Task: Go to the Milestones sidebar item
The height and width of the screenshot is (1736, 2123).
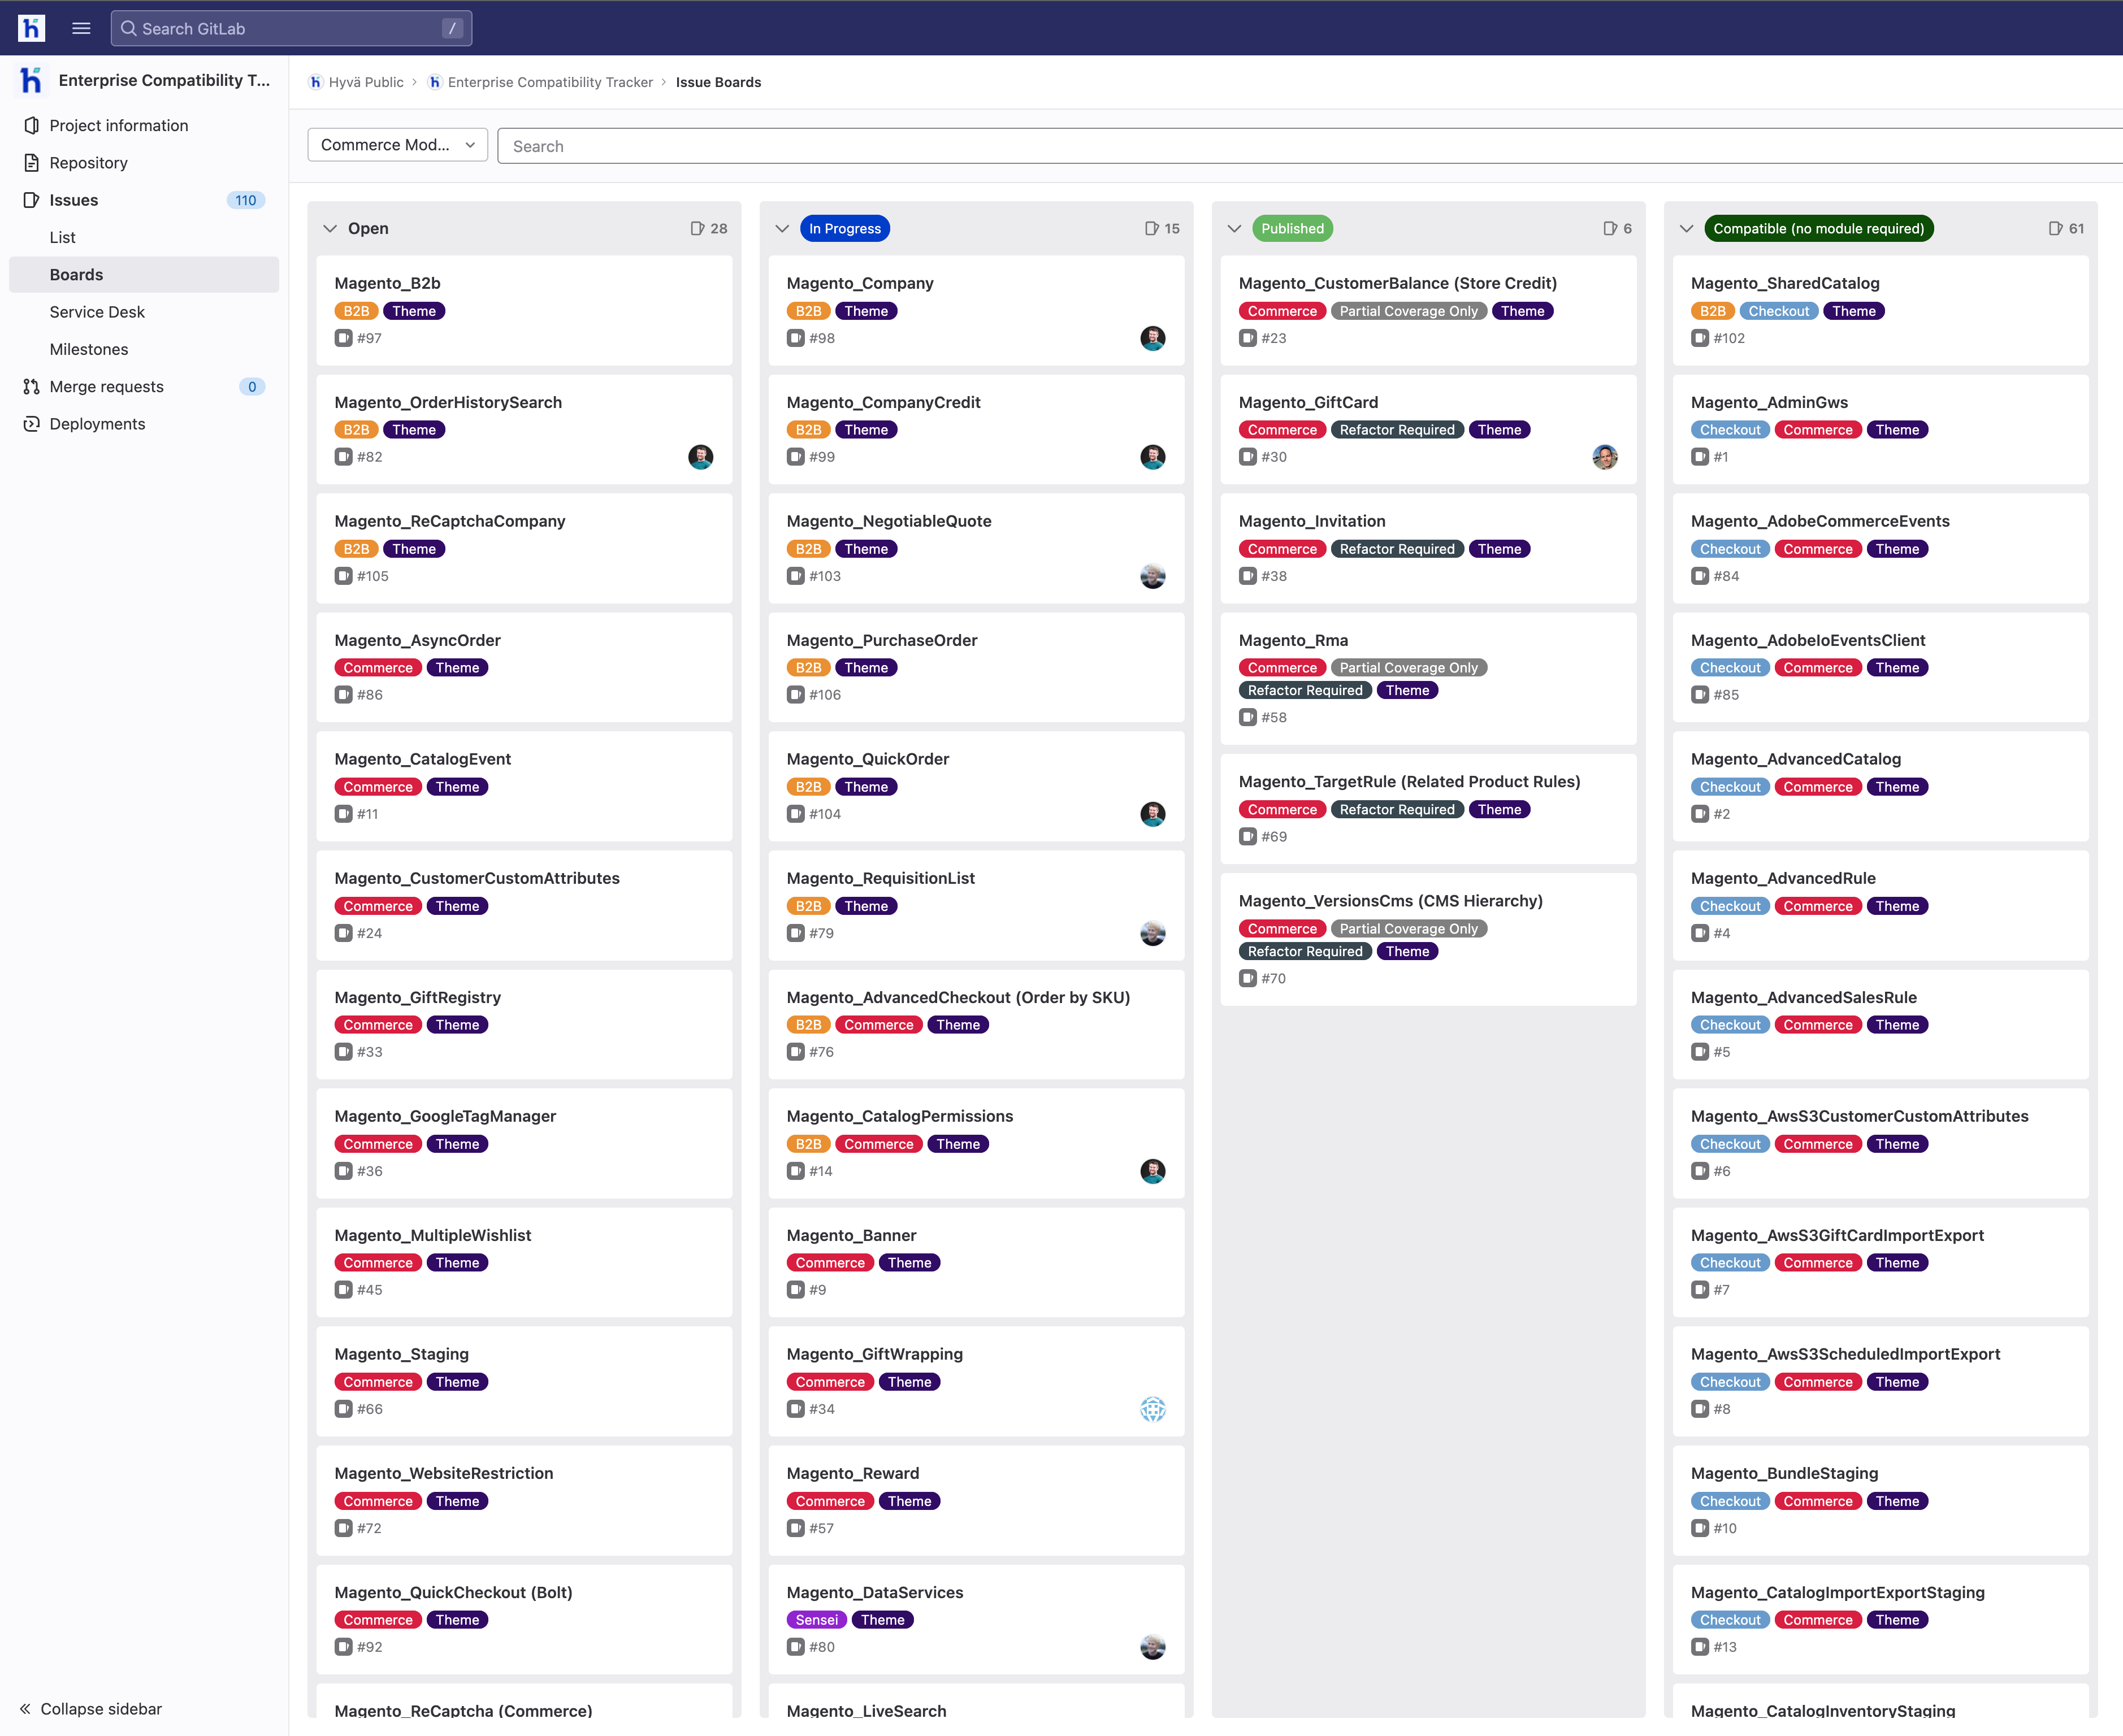Action: click(x=89, y=349)
